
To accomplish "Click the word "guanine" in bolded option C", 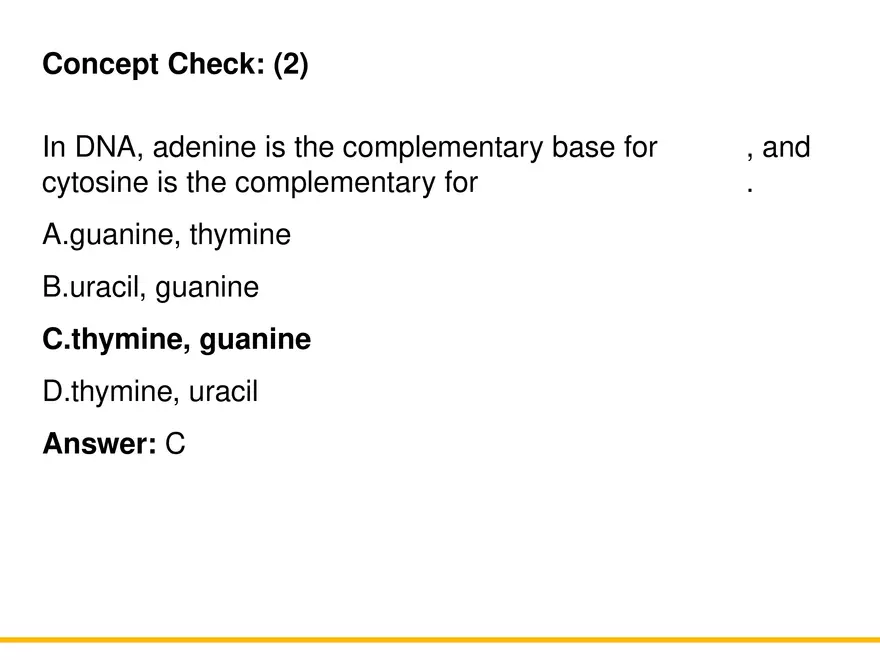I will 255,340.
